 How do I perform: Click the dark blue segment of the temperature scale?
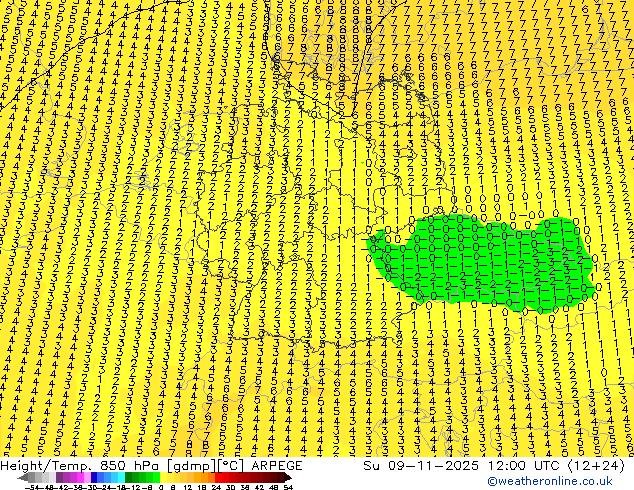(x=94, y=477)
